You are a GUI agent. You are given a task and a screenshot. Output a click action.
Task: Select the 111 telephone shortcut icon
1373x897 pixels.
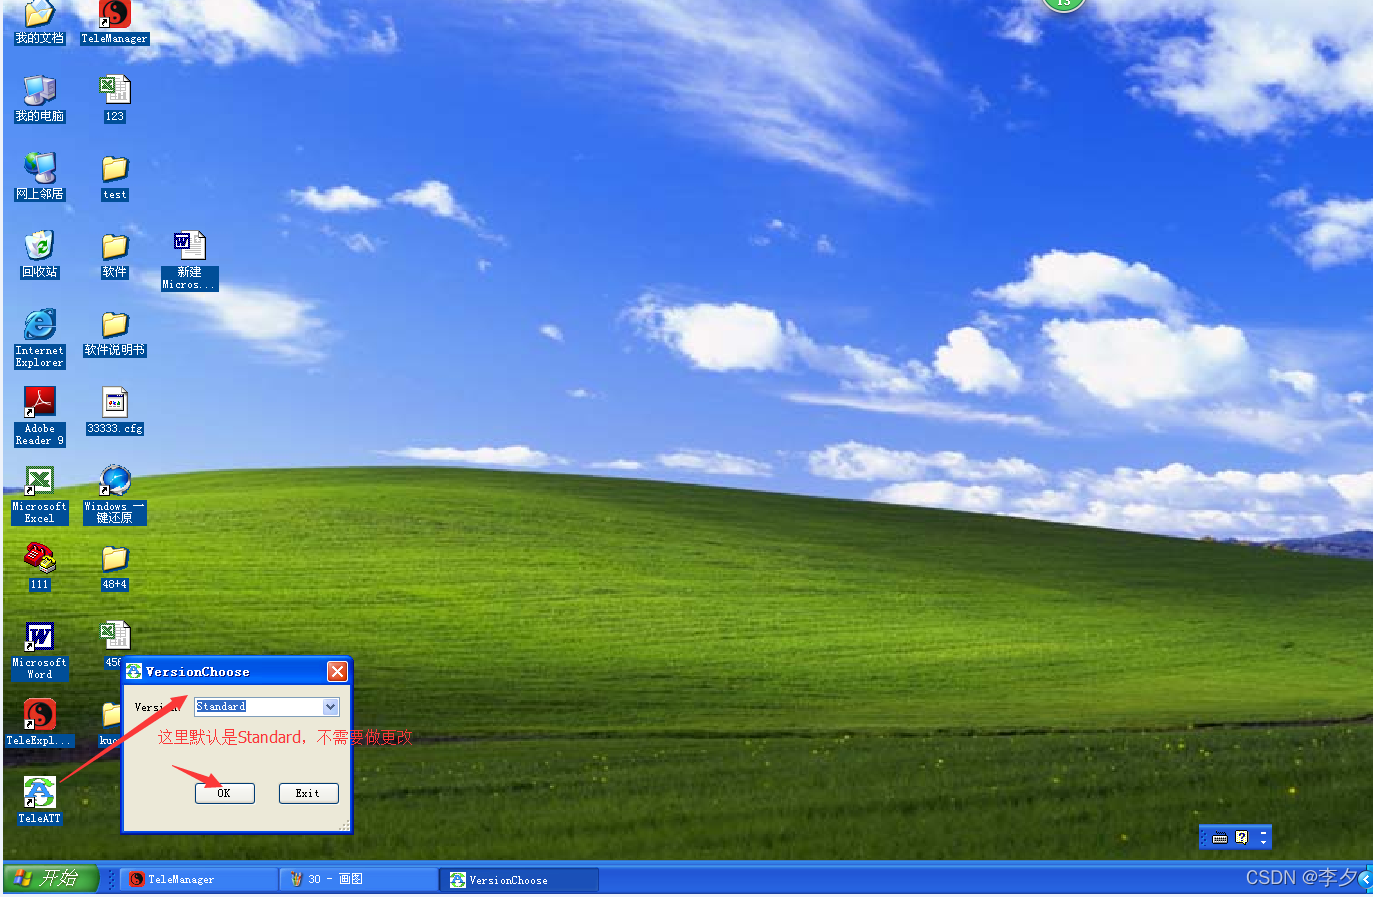coord(39,567)
